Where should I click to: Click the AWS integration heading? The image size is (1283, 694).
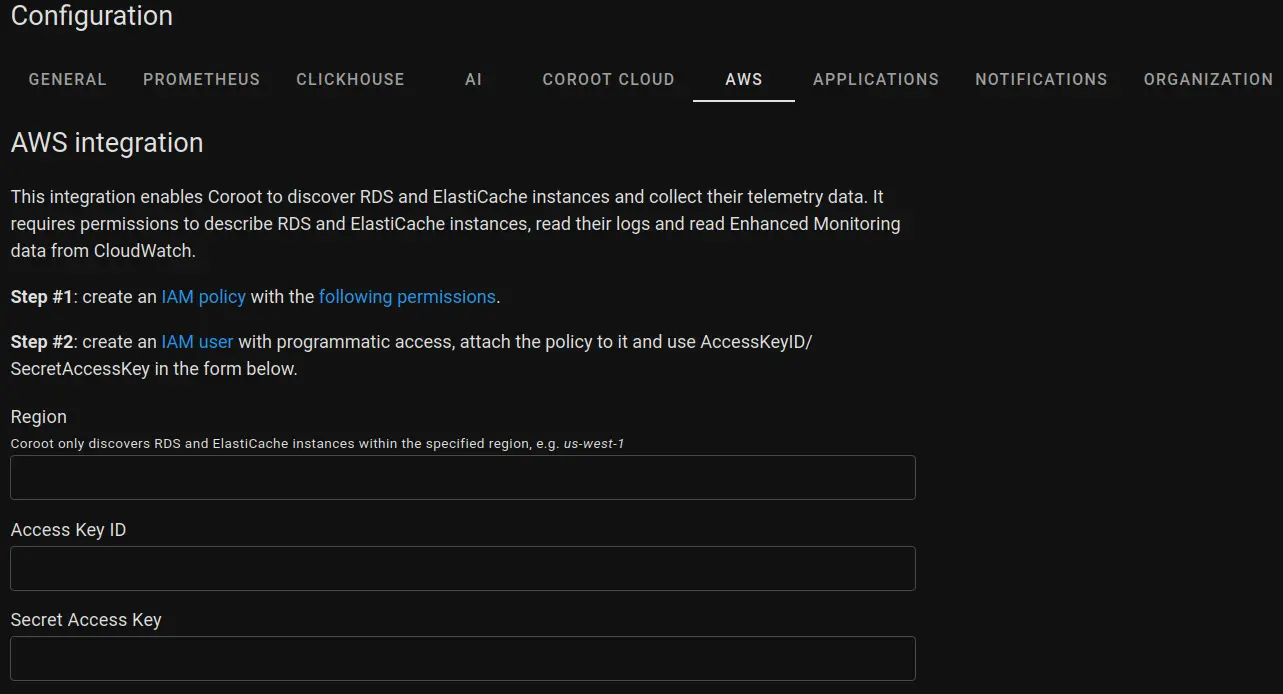(107, 143)
